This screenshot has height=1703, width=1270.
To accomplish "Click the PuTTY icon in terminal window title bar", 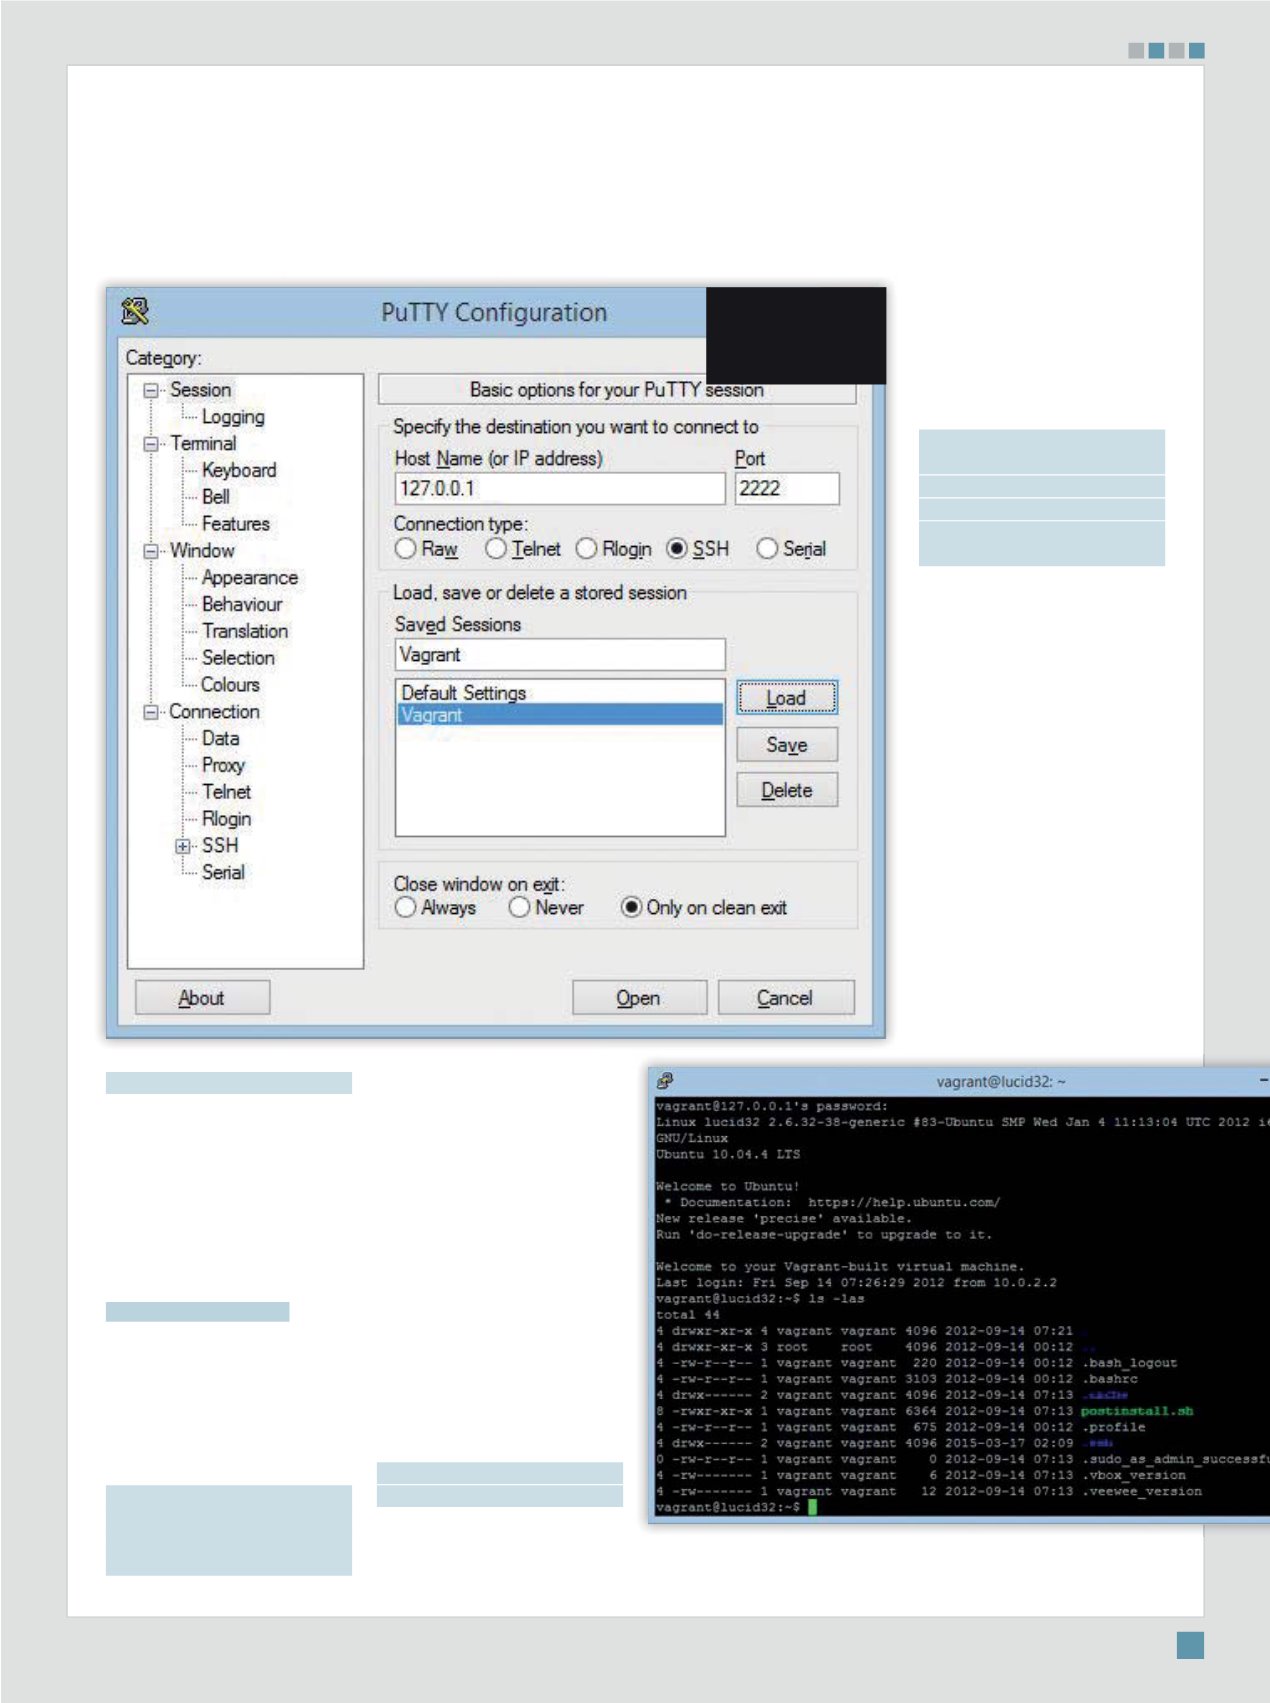I will point(665,1081).
